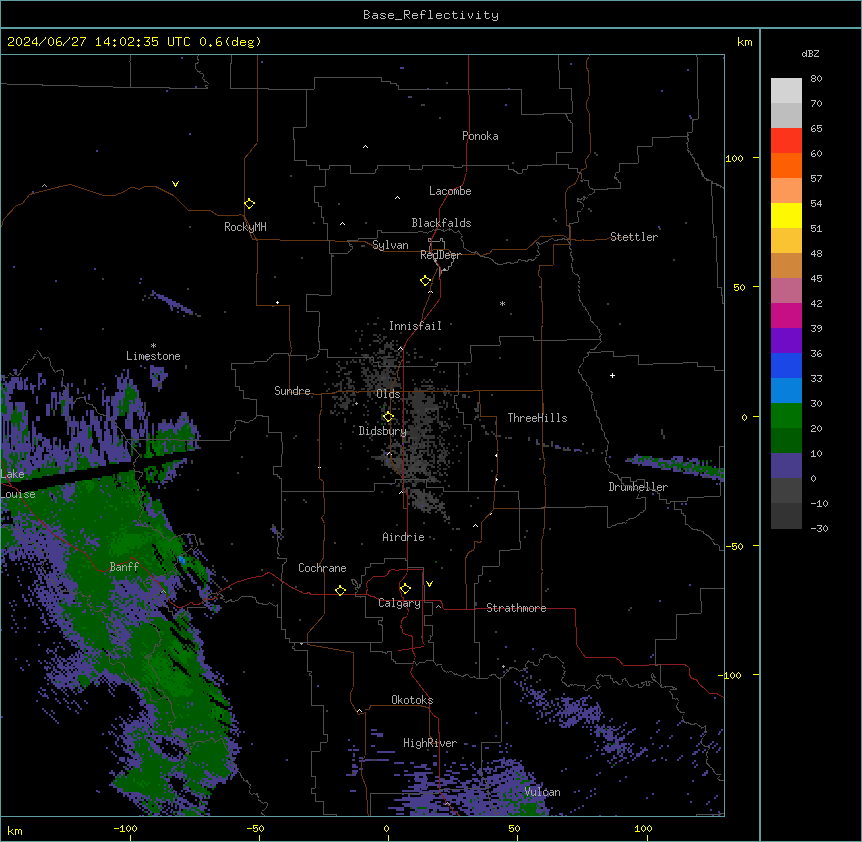Image resolution: width=862 pixels, height=842 pixels.
Task: Click the 80 value in the dBZ legend
Action: point(816,78)
